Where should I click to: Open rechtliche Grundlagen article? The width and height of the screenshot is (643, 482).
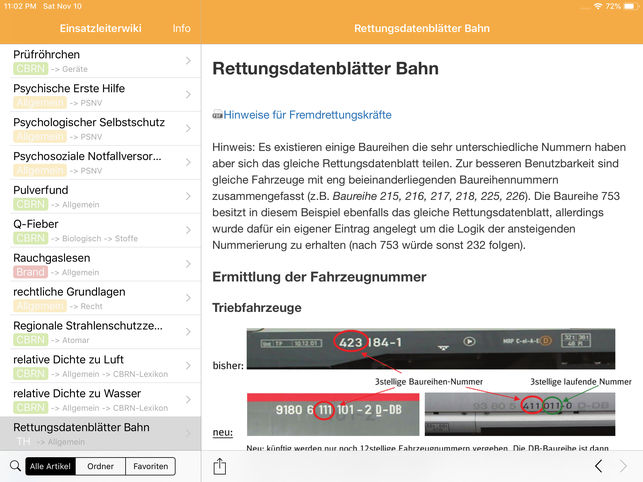90,298
